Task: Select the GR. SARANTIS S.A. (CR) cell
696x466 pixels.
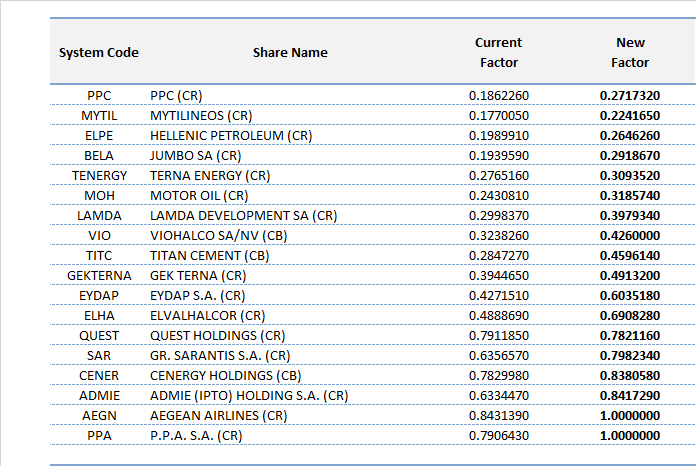Action: [x=220, y=356]
